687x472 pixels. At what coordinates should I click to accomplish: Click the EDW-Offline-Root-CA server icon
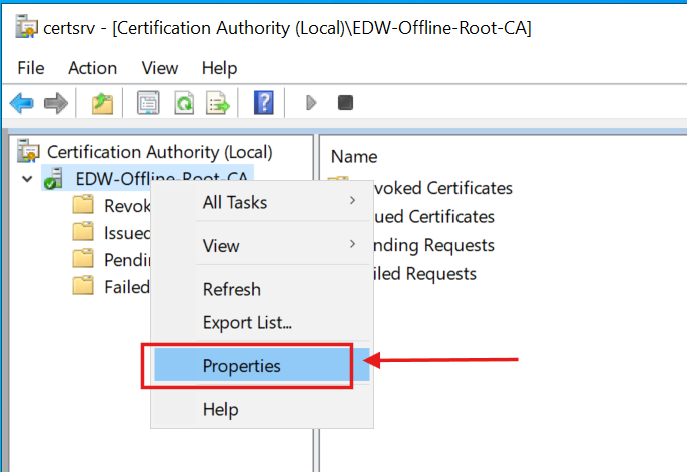(53, 179)
